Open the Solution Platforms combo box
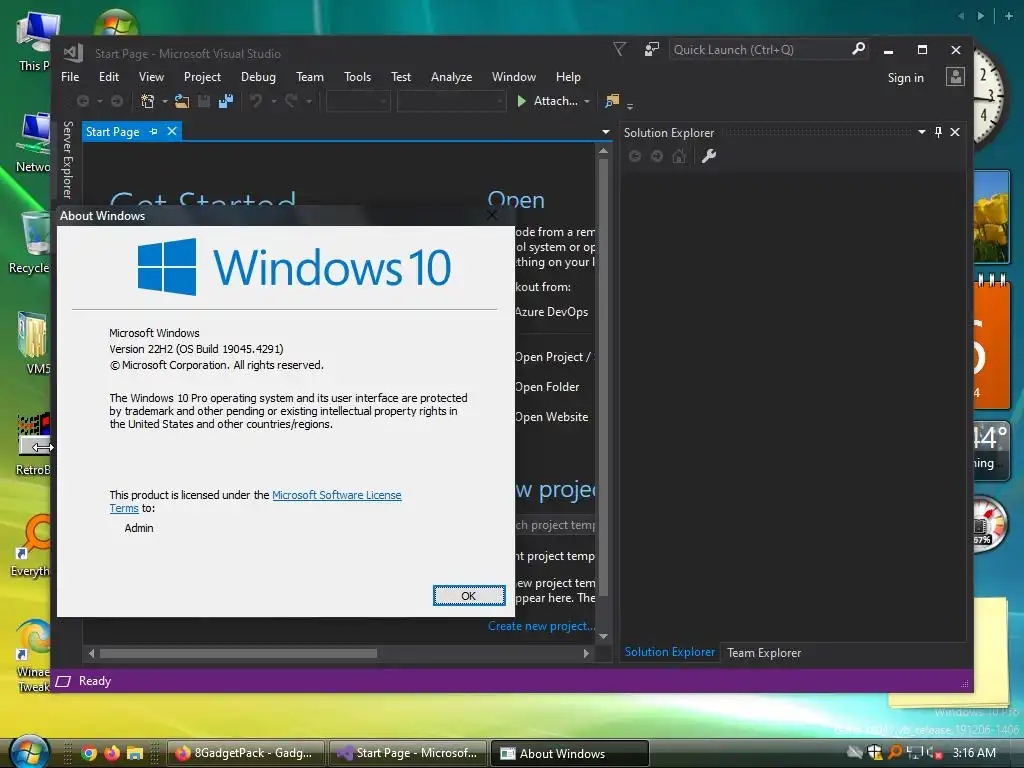The height and width of the screenshot is (768, 1024). click(451, 101)
